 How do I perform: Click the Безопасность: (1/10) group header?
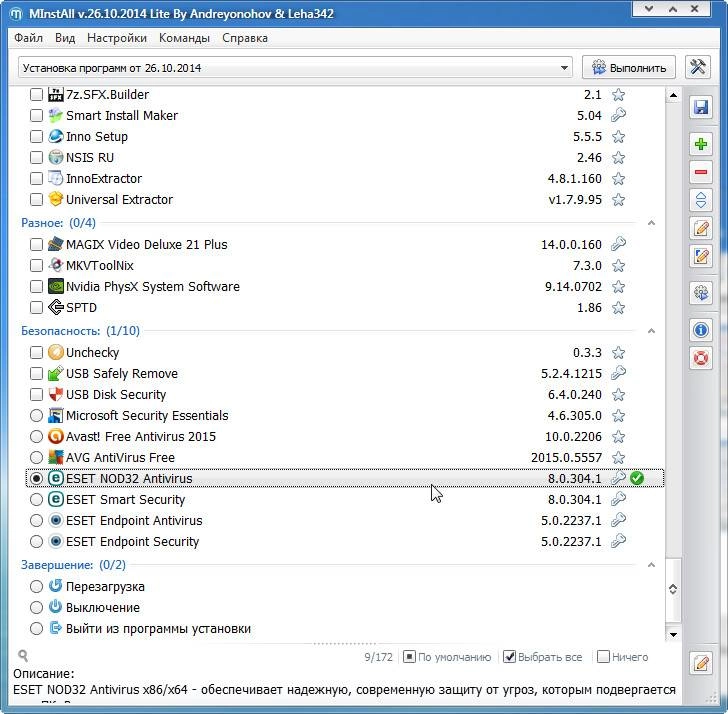click(80, 331)
